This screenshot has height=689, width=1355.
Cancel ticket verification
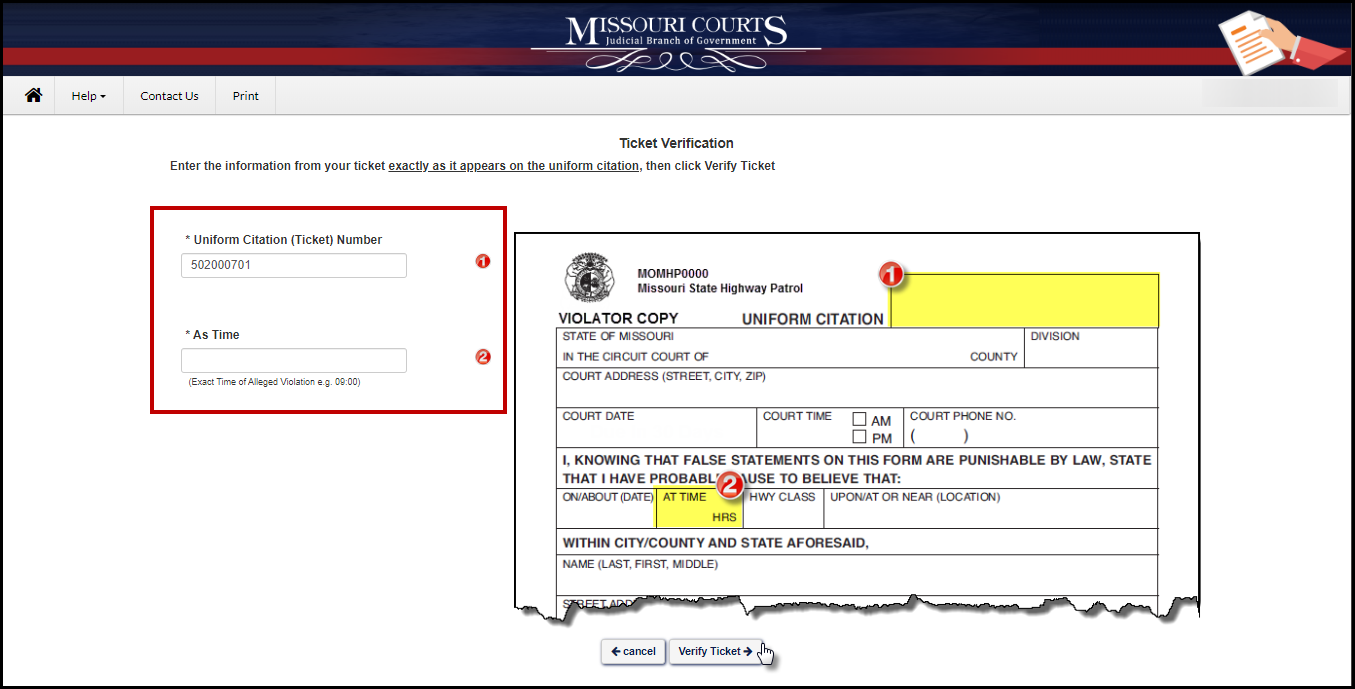(x=633, y=651)
